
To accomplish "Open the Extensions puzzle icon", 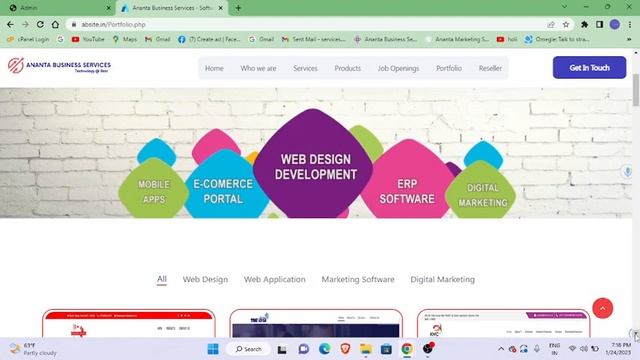I will (584, 24).
